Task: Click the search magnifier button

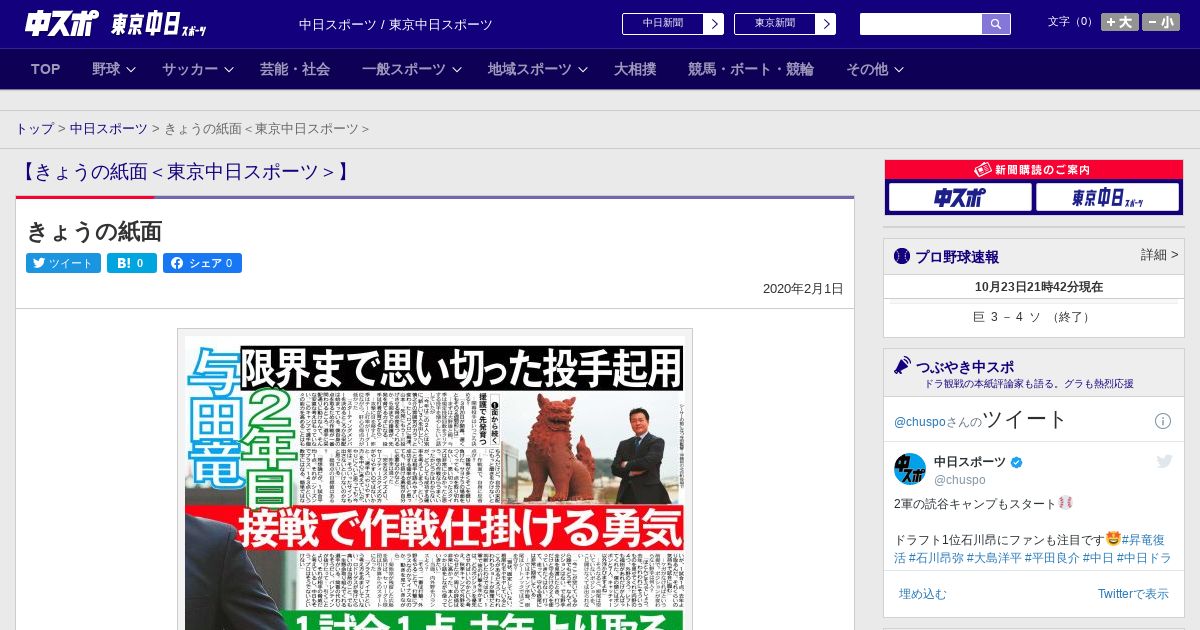Action: point(996,24)
